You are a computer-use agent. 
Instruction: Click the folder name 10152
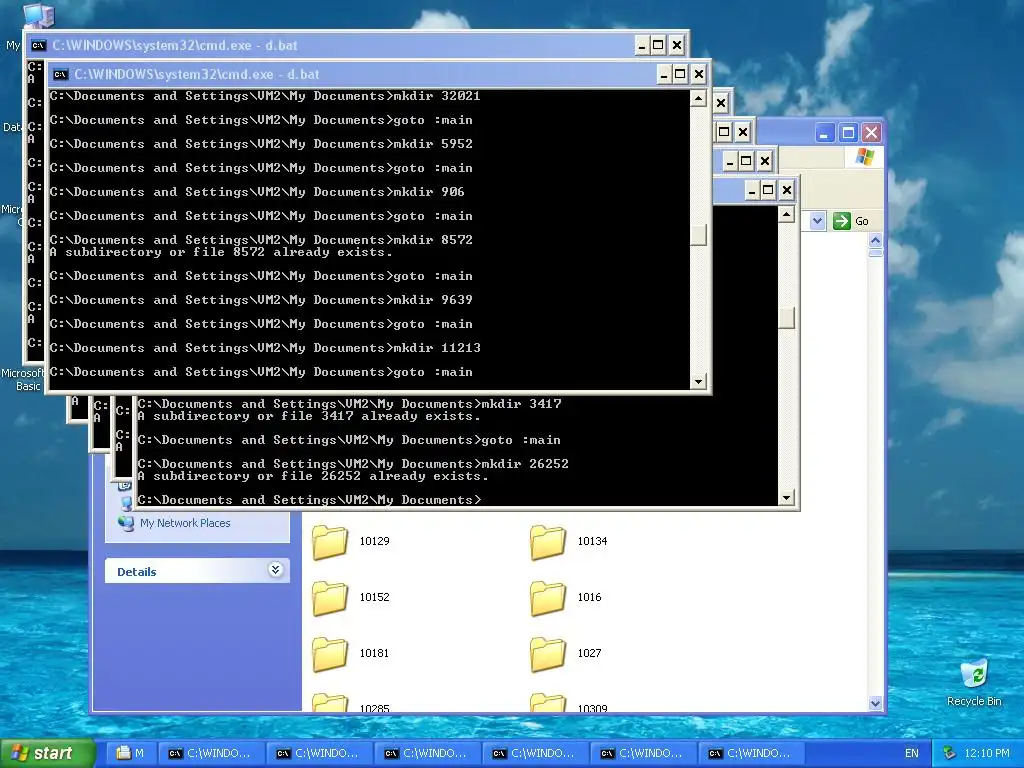click(374, 598)
